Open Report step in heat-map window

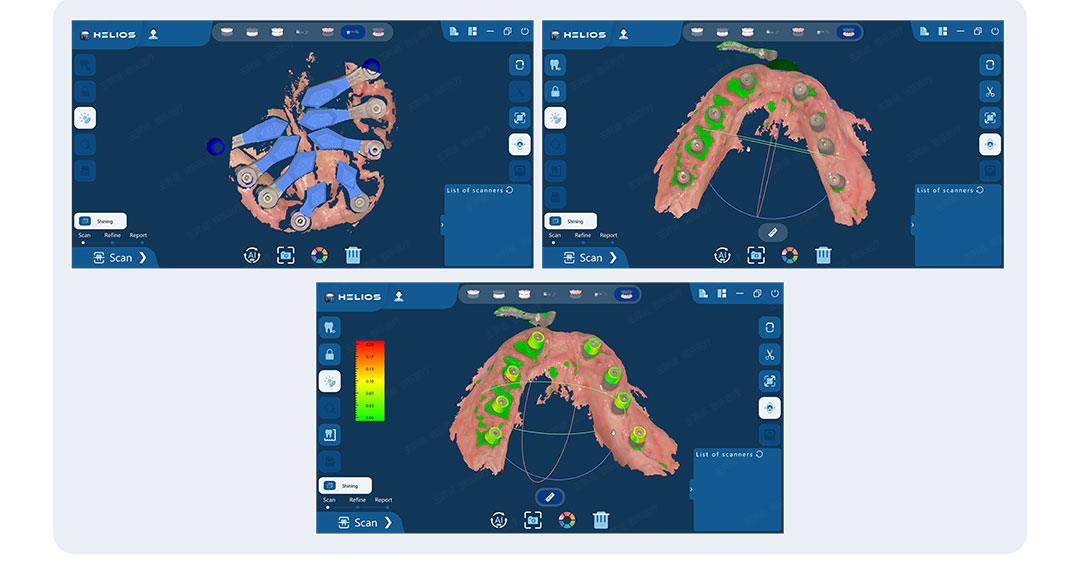click(384, 500)
